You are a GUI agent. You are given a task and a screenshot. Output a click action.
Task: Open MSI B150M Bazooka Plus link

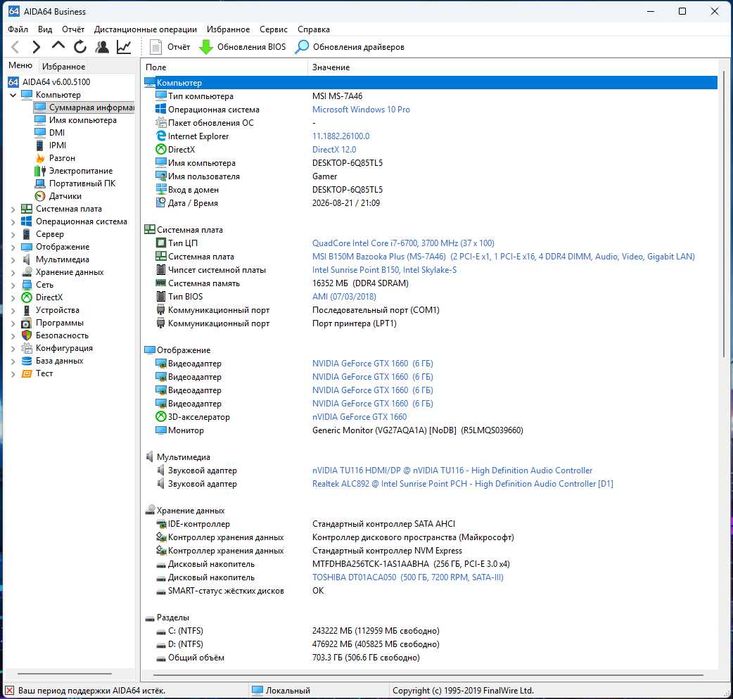(x=503, y=256)
